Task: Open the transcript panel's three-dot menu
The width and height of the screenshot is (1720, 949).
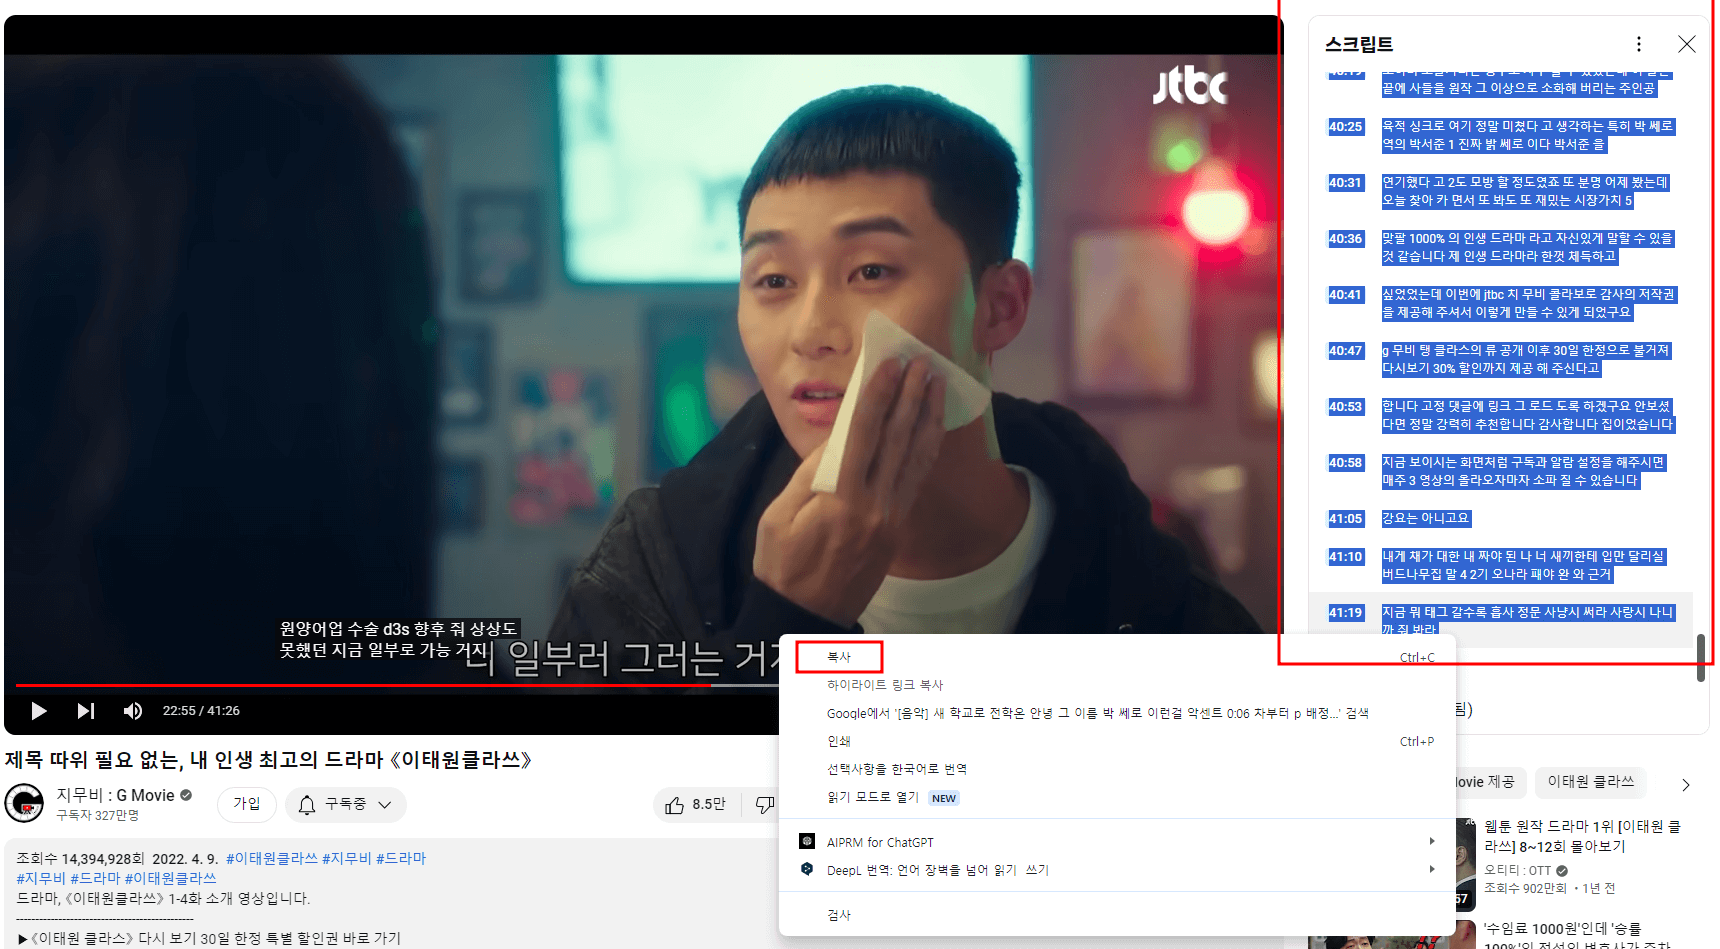Action: 1638,44
